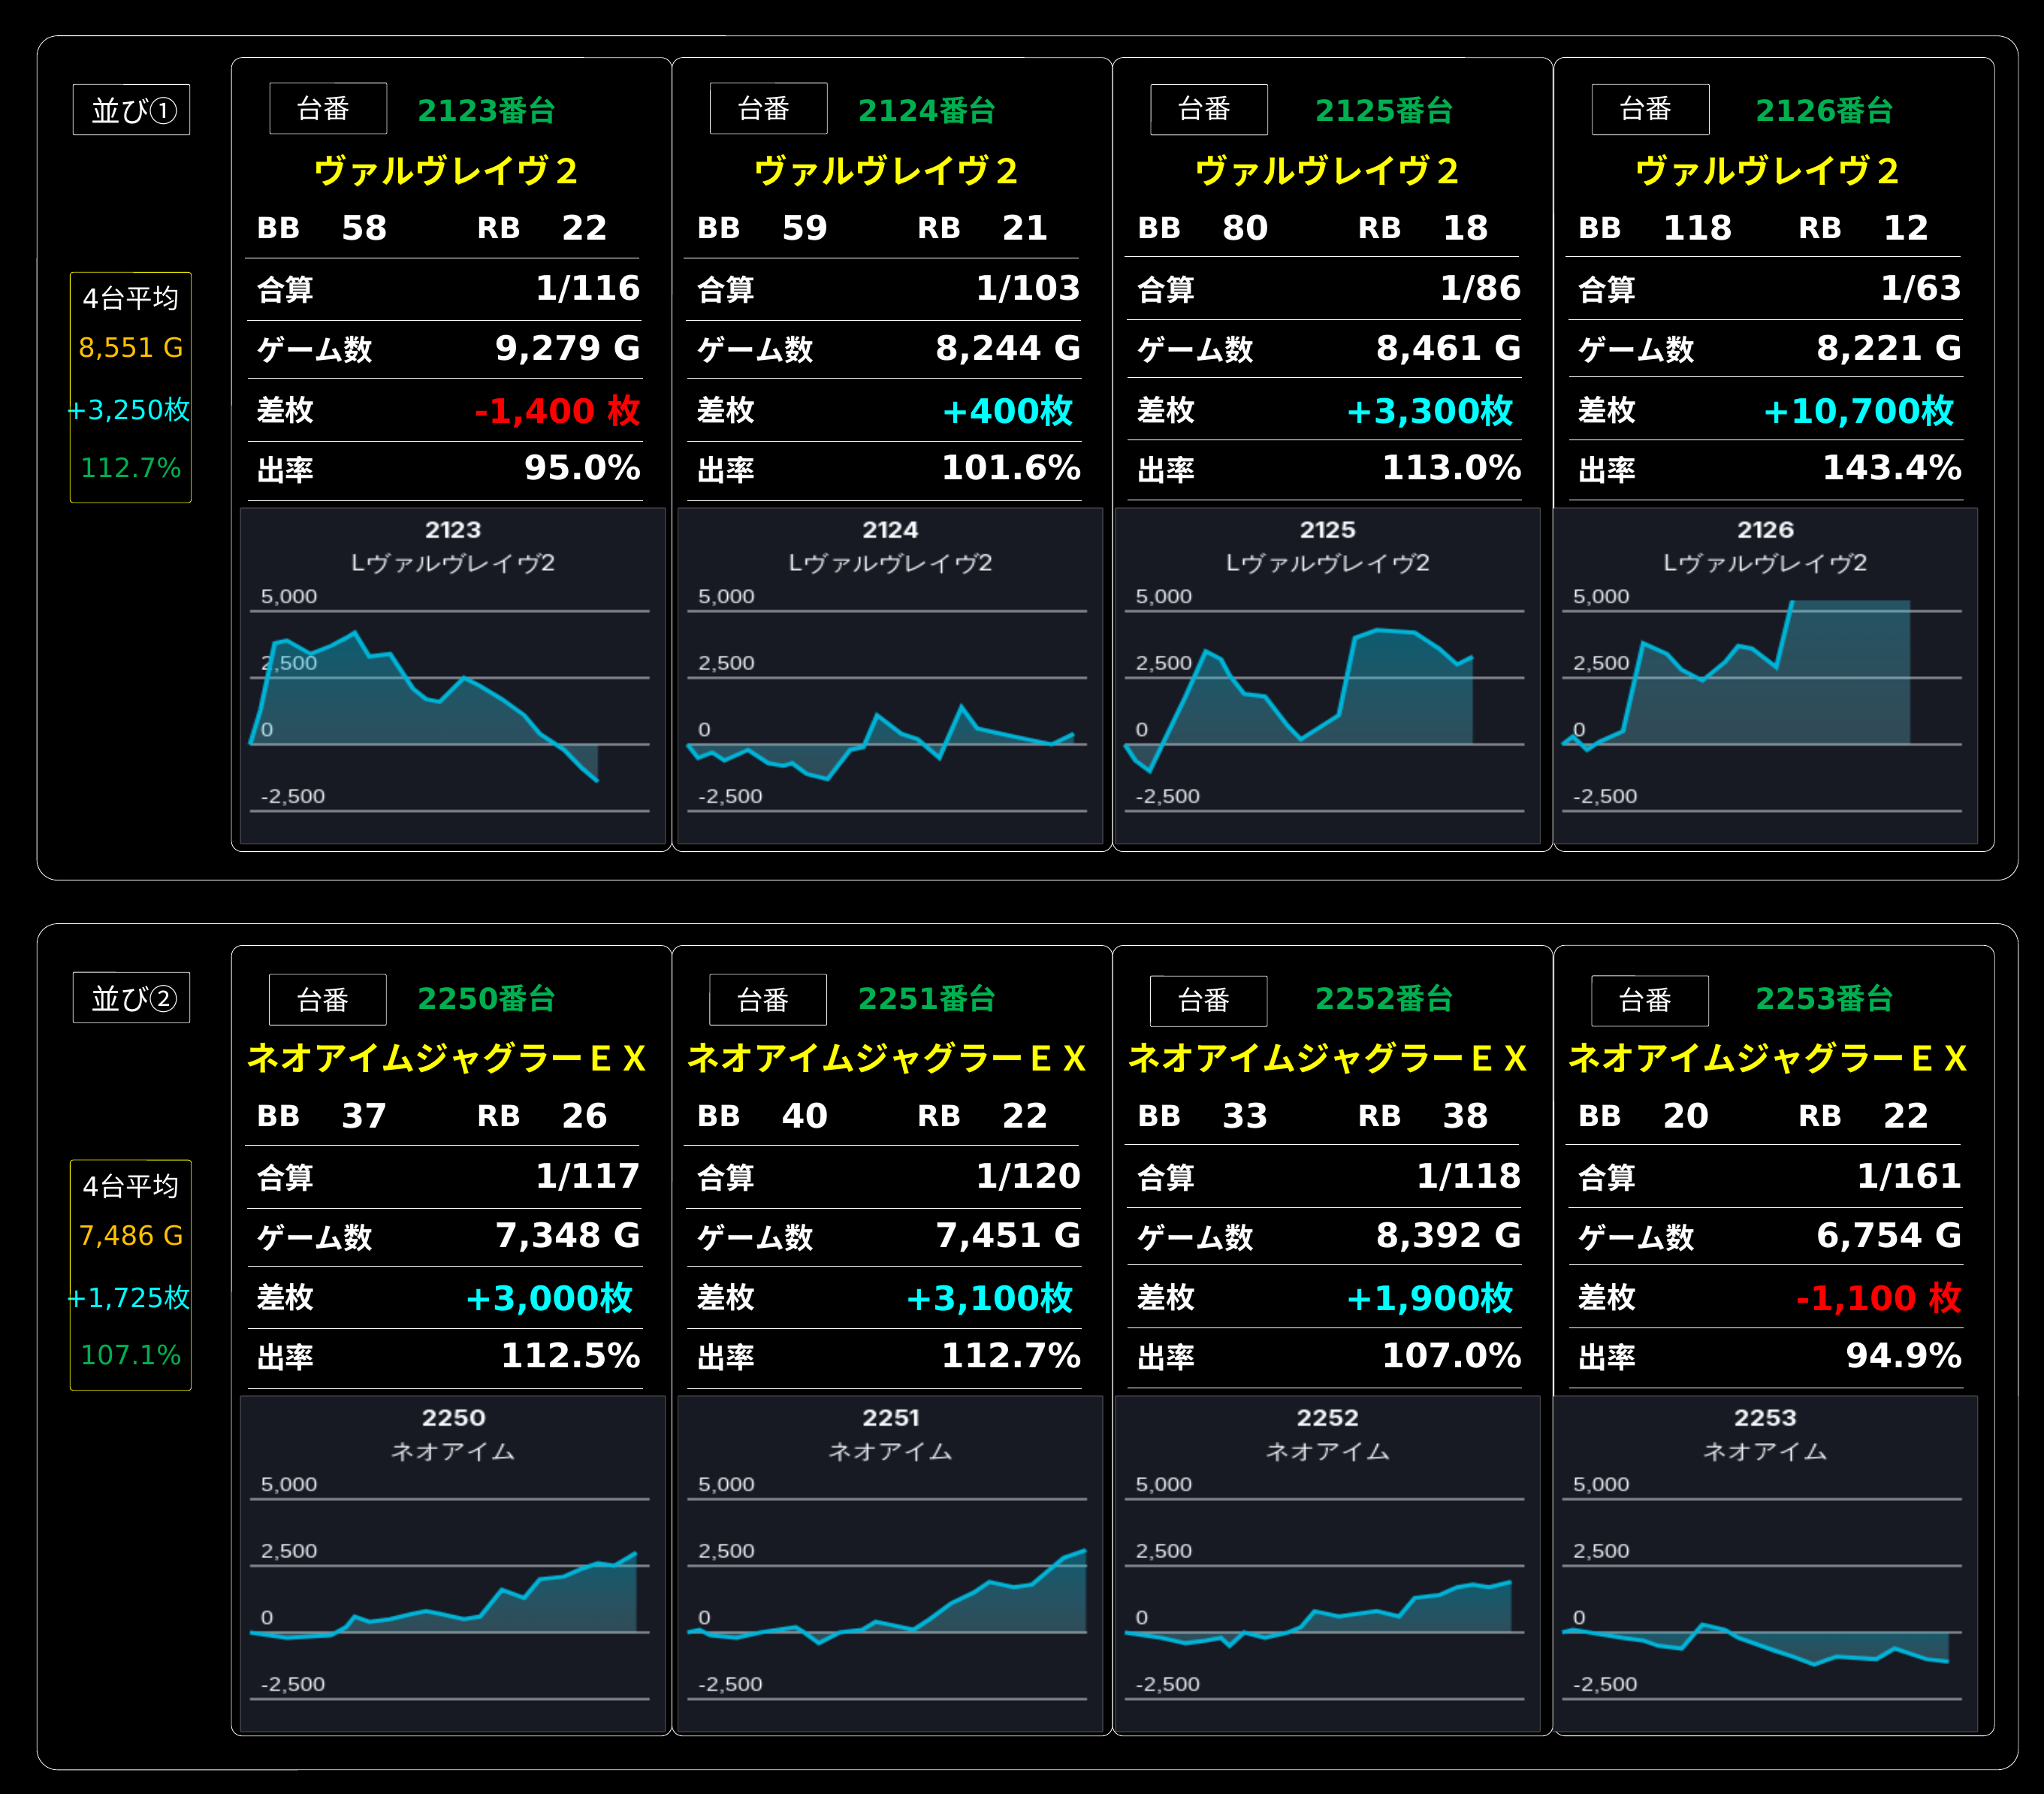Click the game count 7,451 G
2044x1794 pixels.
pyautogui.click(x=1008, y=1236)
